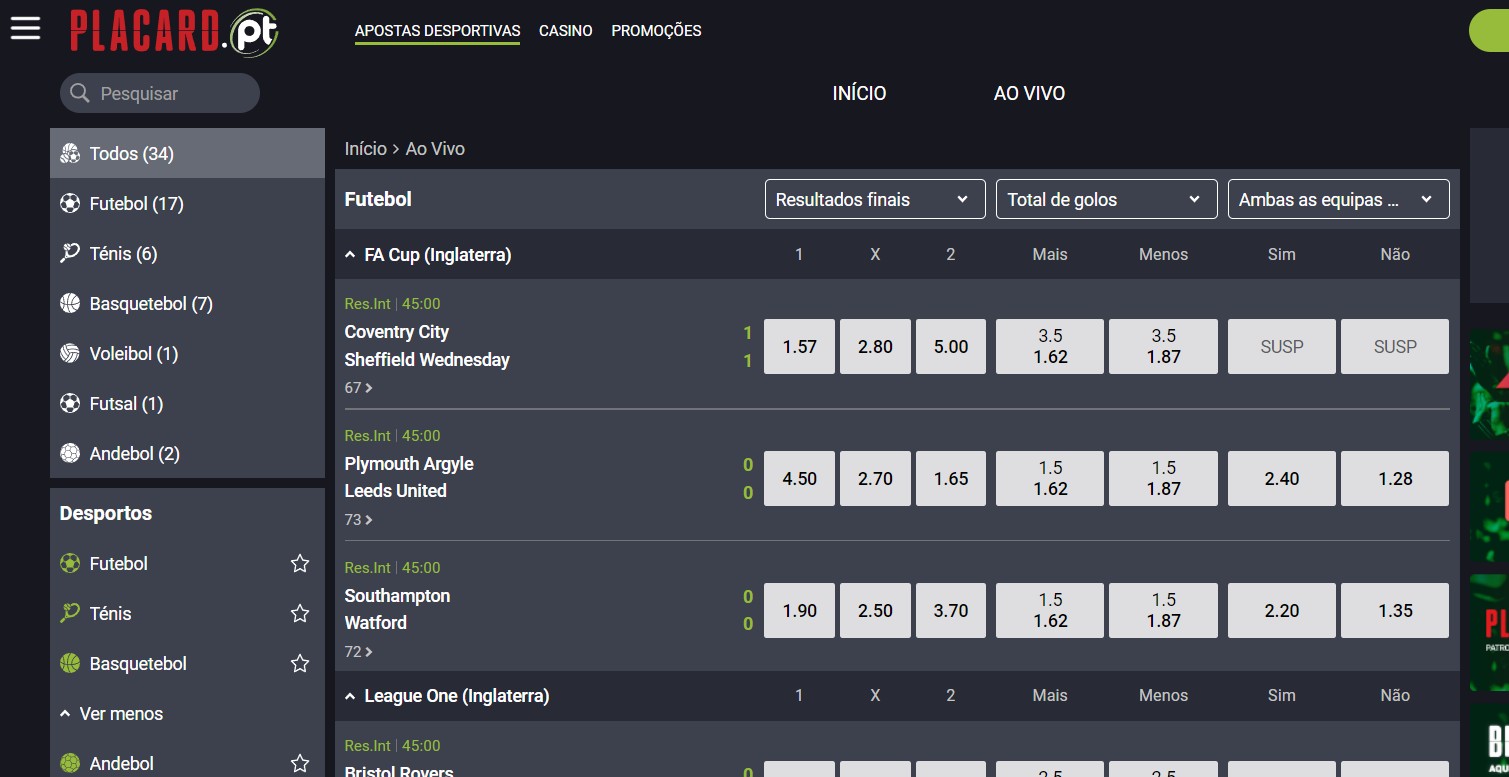Viewport: 1509px width, 777px height.
Task: Expand 72 more markets for Southampton
Action: click(359, 651)
